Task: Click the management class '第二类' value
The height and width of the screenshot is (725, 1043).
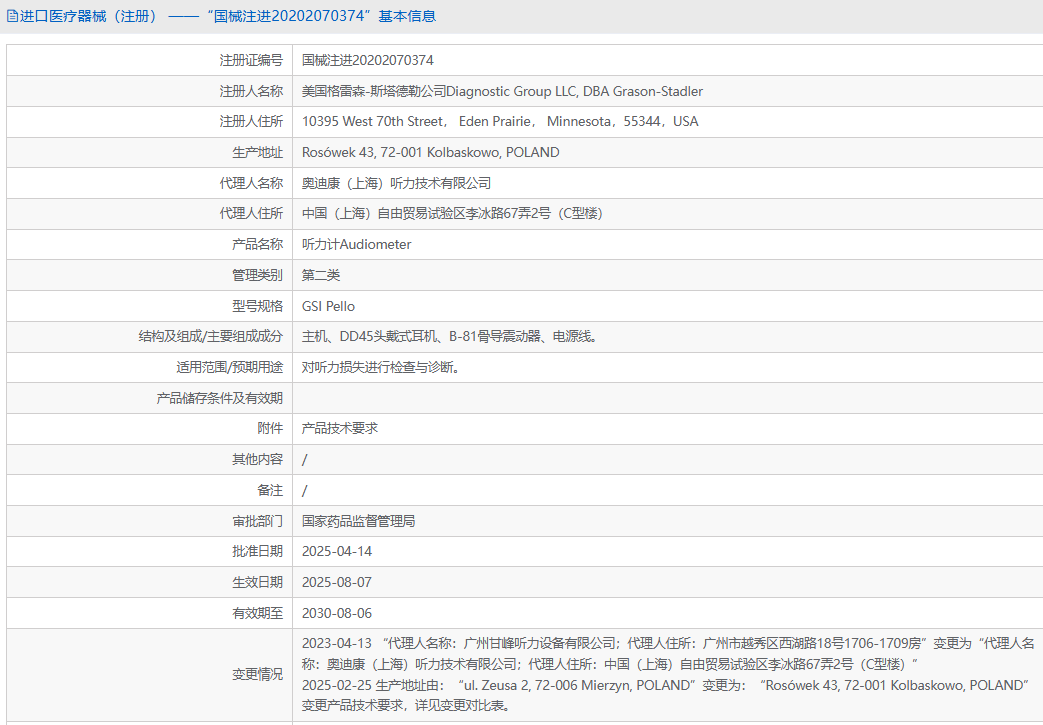Action: pos(321,275)
